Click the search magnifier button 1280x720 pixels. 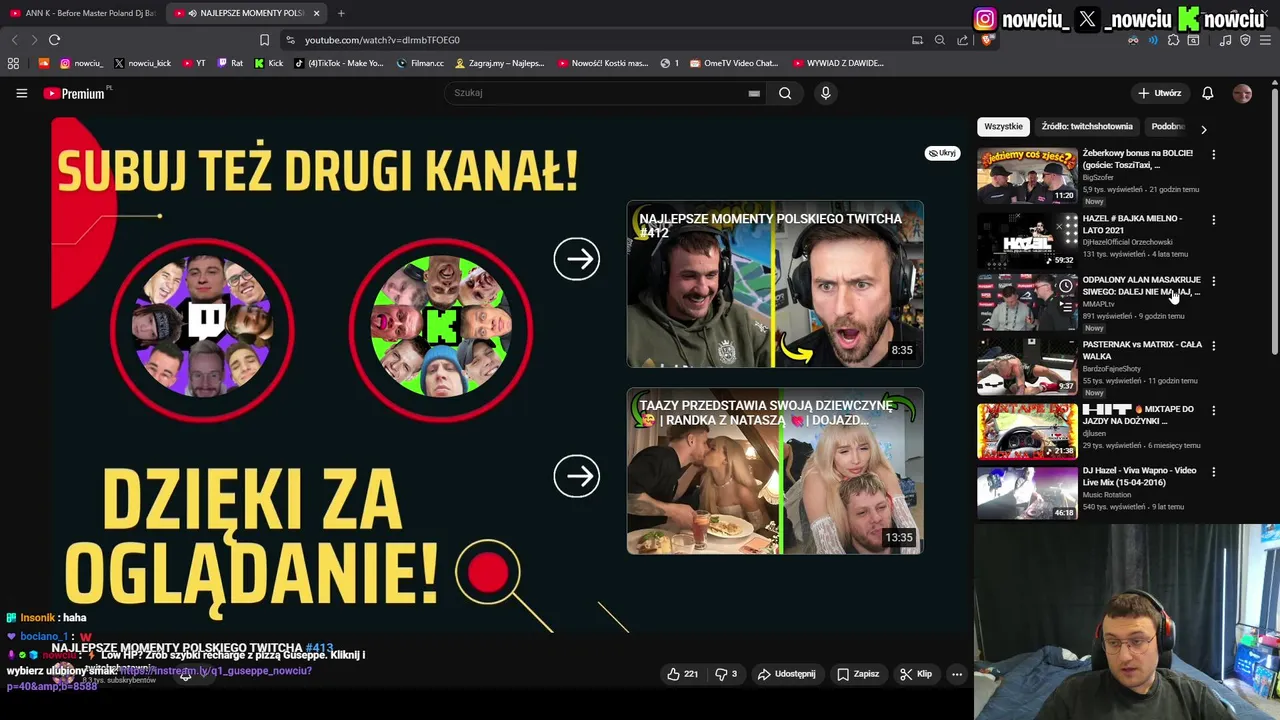click(785, 93)
